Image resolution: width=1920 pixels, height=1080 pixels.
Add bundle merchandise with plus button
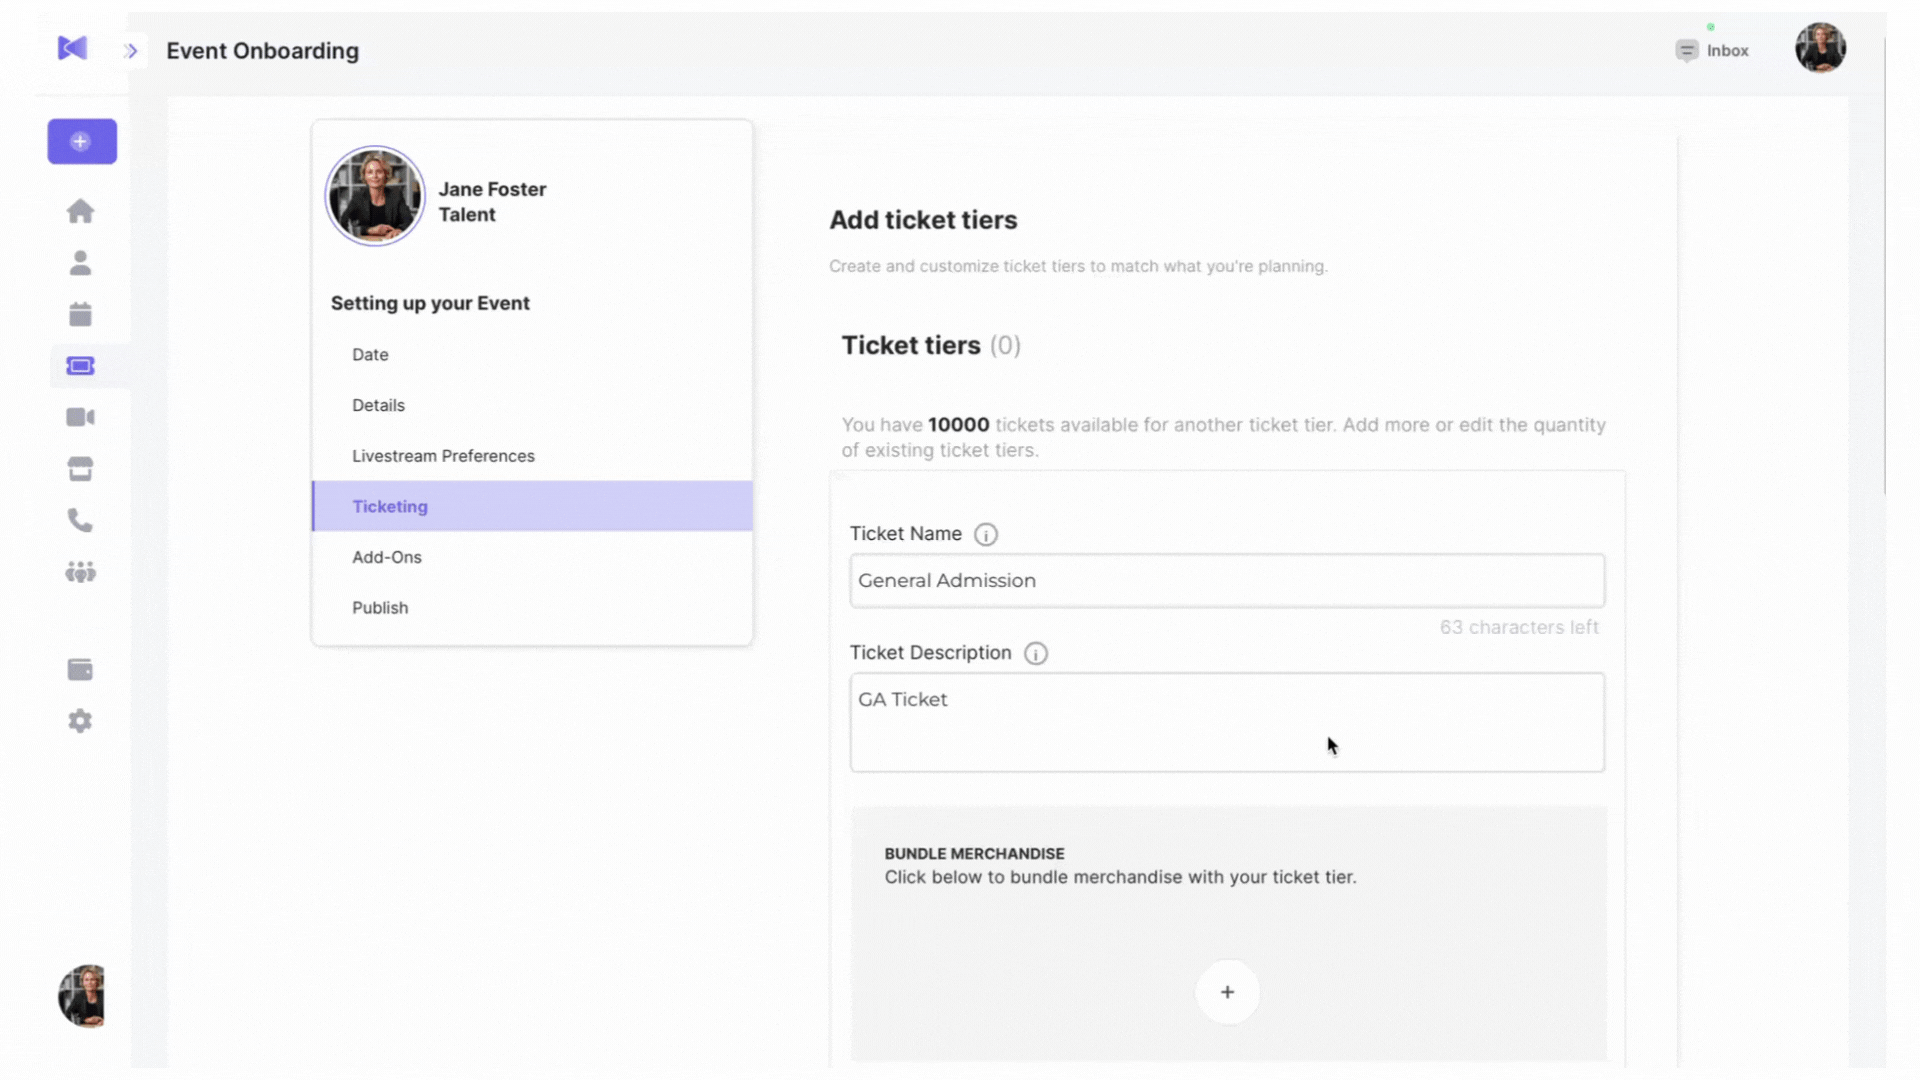click(x=1227, y=992)
